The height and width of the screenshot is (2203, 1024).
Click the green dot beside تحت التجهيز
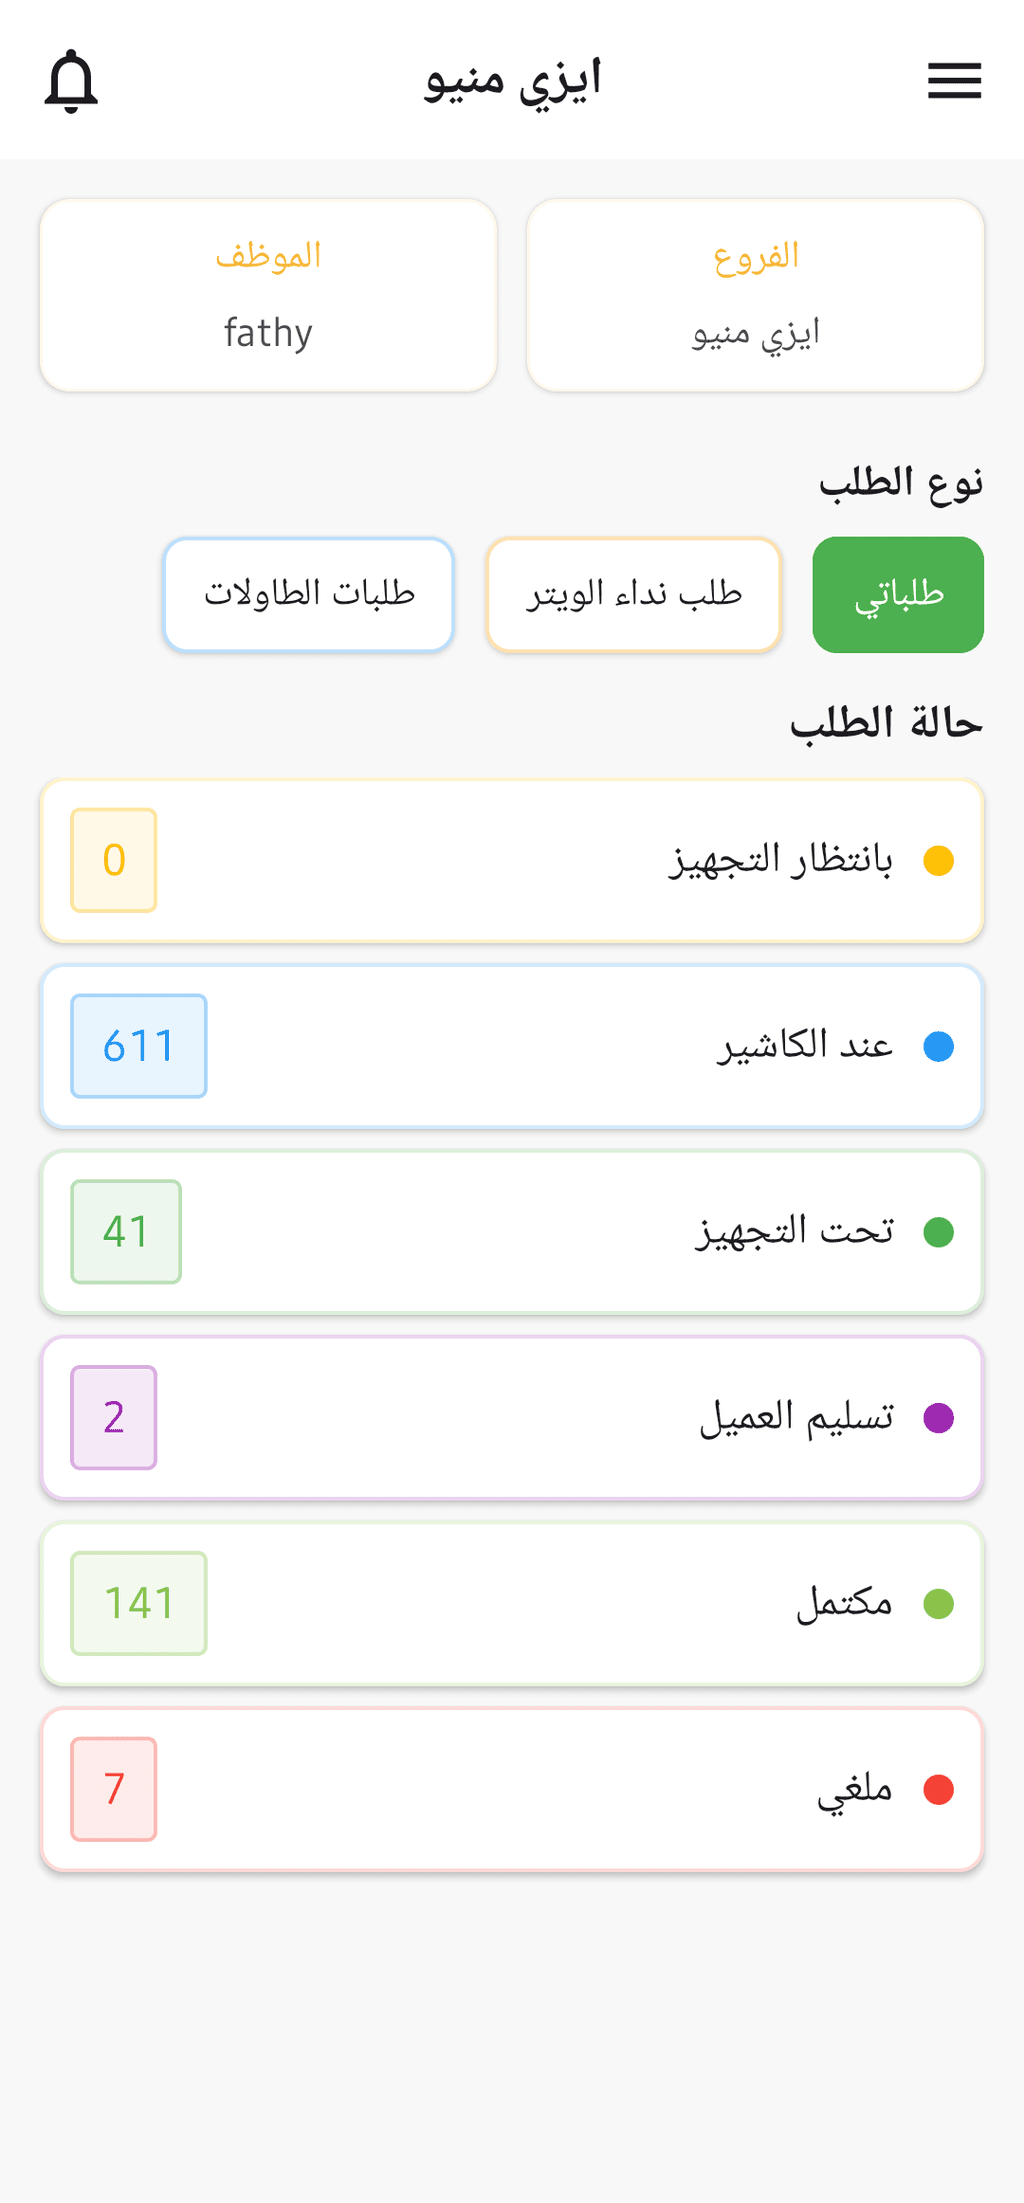(938, 1232)
